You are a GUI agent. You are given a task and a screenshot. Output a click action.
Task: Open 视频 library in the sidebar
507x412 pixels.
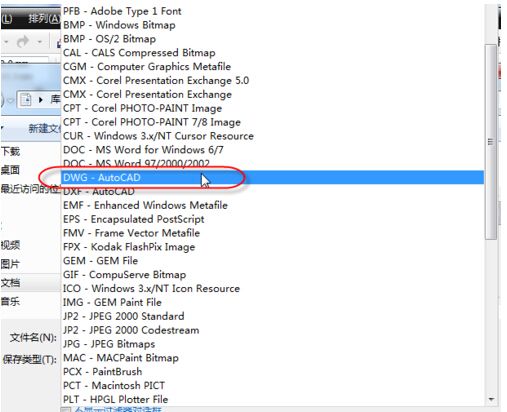click(x=10, y=245)
